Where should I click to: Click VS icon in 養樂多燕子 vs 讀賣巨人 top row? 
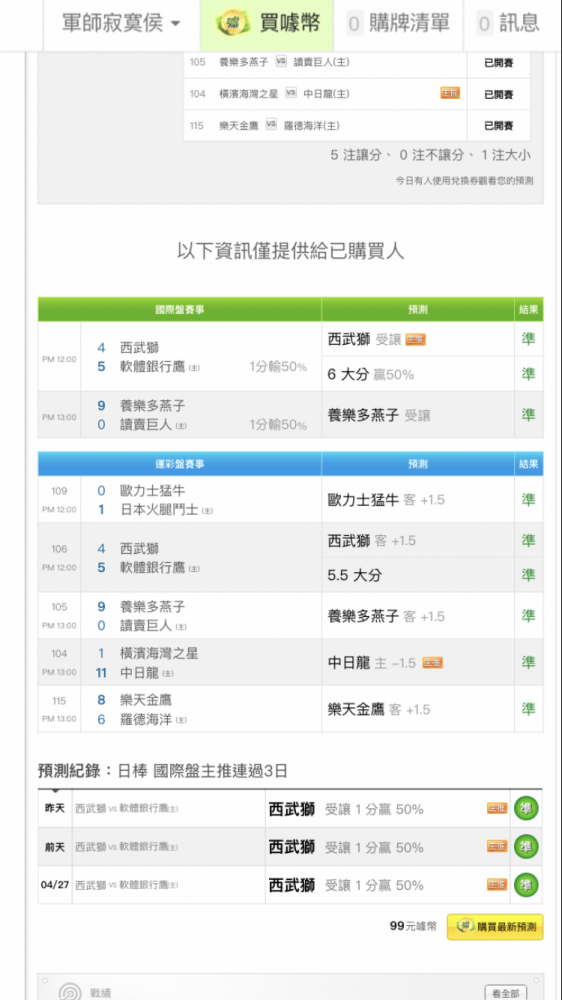tap(281, 62)
